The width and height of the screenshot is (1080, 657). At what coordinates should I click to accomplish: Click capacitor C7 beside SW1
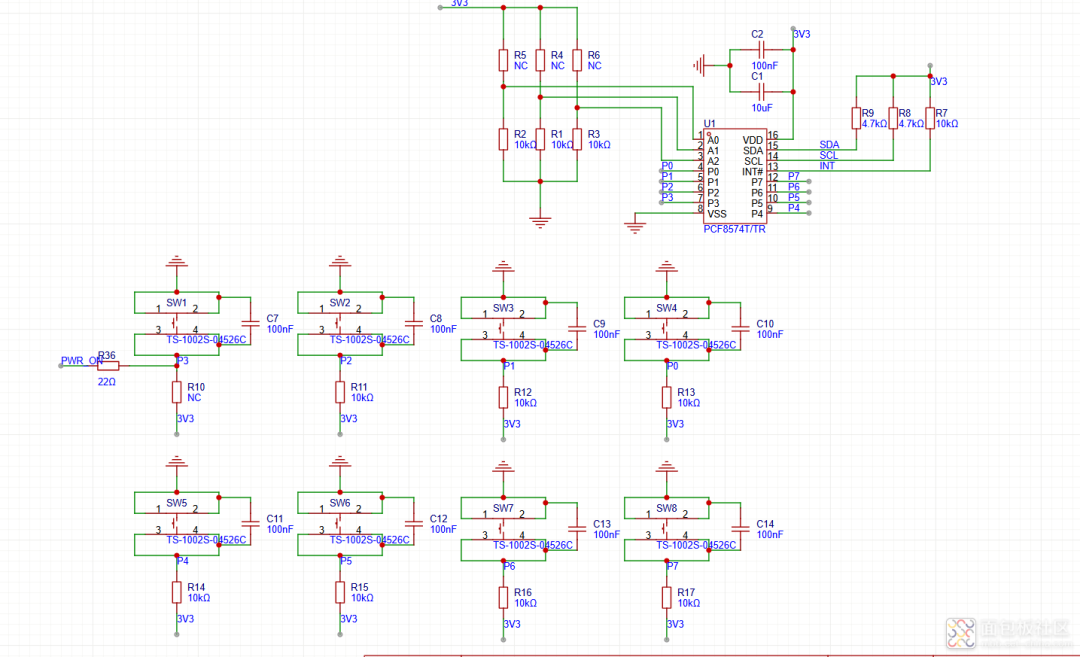tap(250, 322)
